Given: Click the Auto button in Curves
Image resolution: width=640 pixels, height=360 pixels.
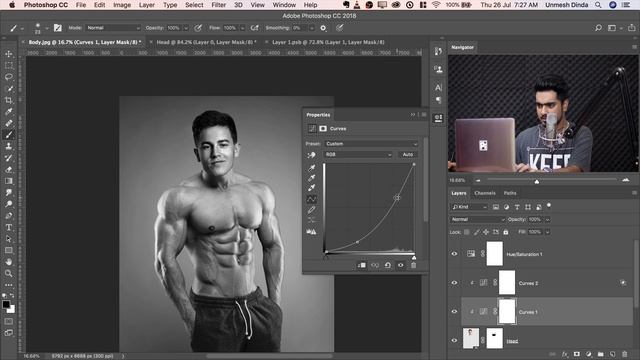Looking at the screenshot, I should tap(408, 155).
